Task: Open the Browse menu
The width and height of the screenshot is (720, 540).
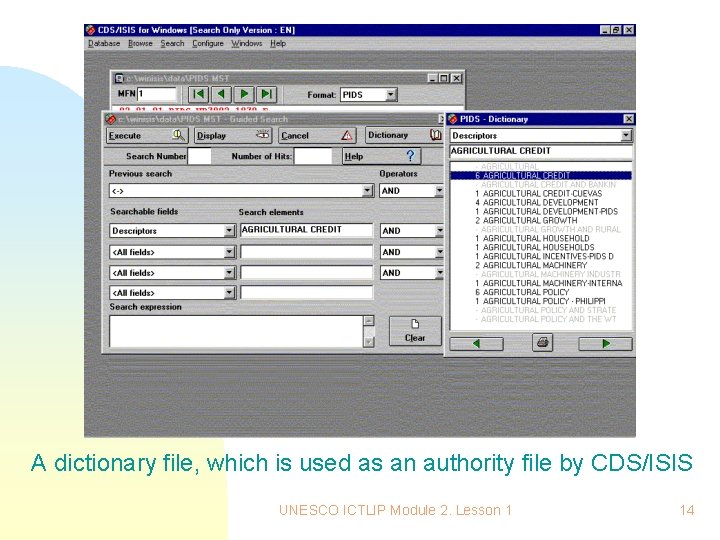Action: pos(140,43)
